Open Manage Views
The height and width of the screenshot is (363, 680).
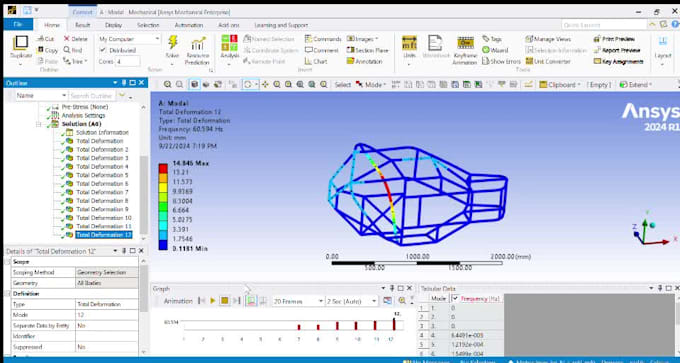point(548,39)
